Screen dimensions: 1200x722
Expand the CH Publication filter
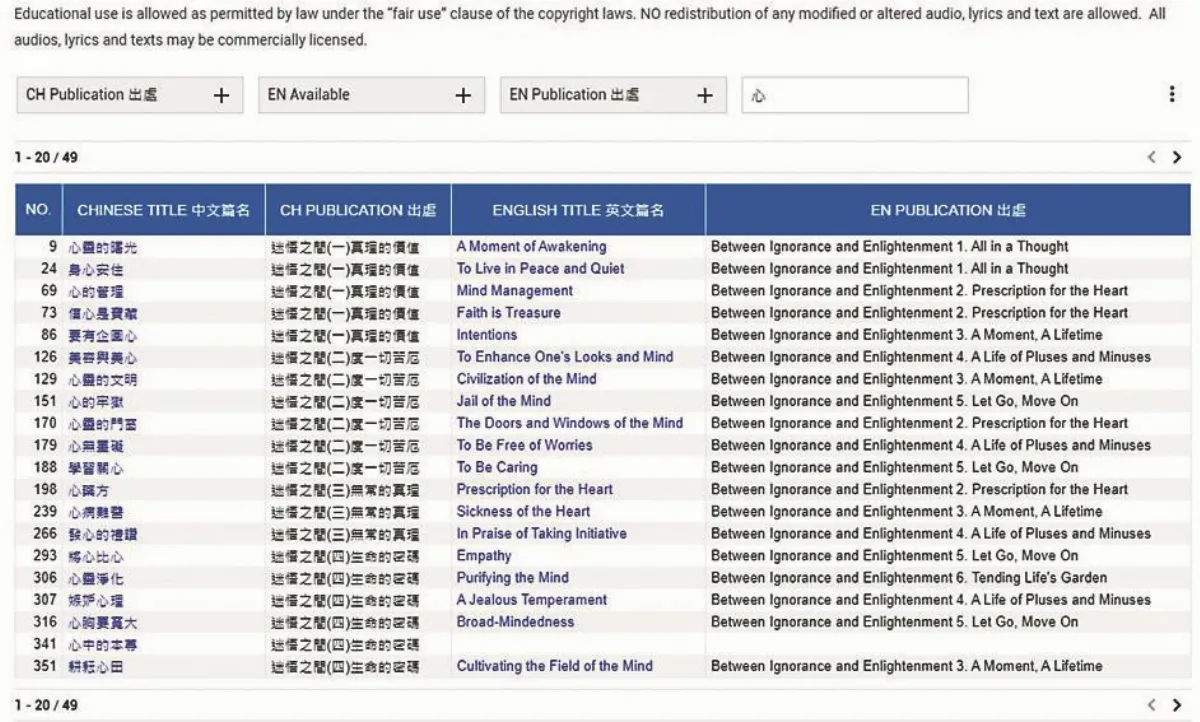pos(129,95)
